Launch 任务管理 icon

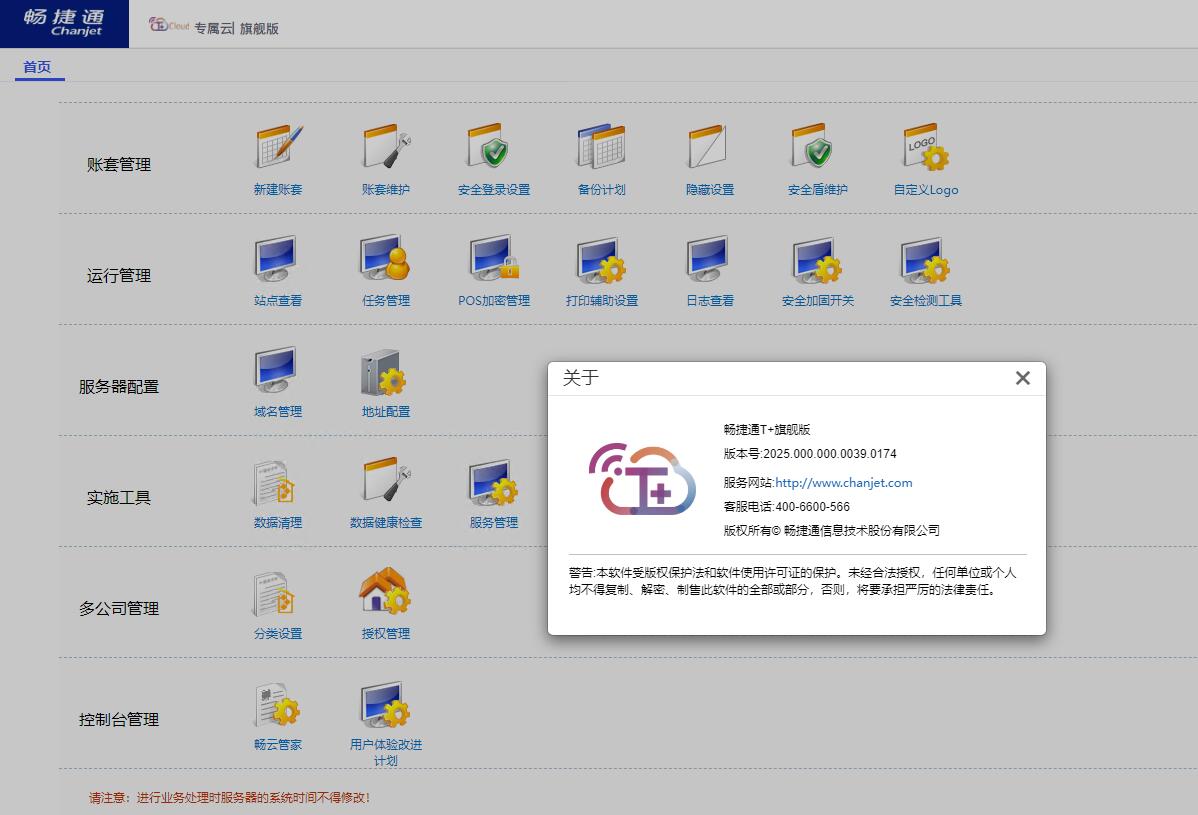[x=387, y=258]
